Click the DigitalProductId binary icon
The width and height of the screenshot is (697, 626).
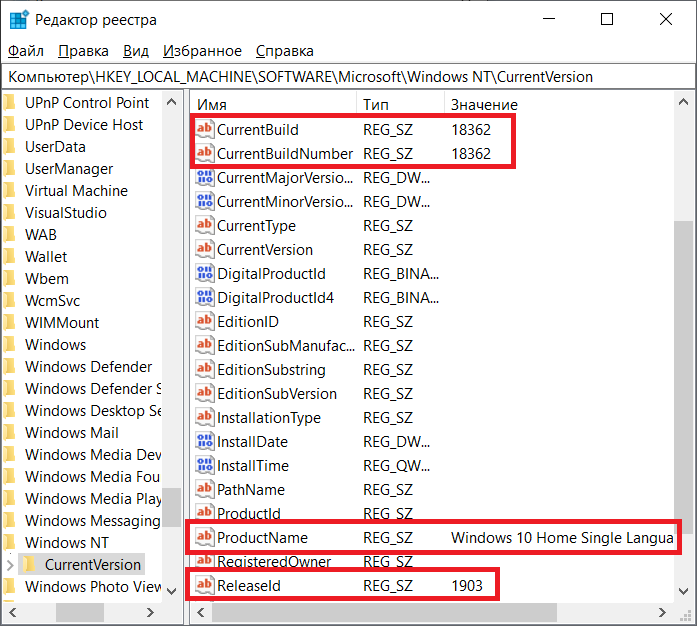204,273
